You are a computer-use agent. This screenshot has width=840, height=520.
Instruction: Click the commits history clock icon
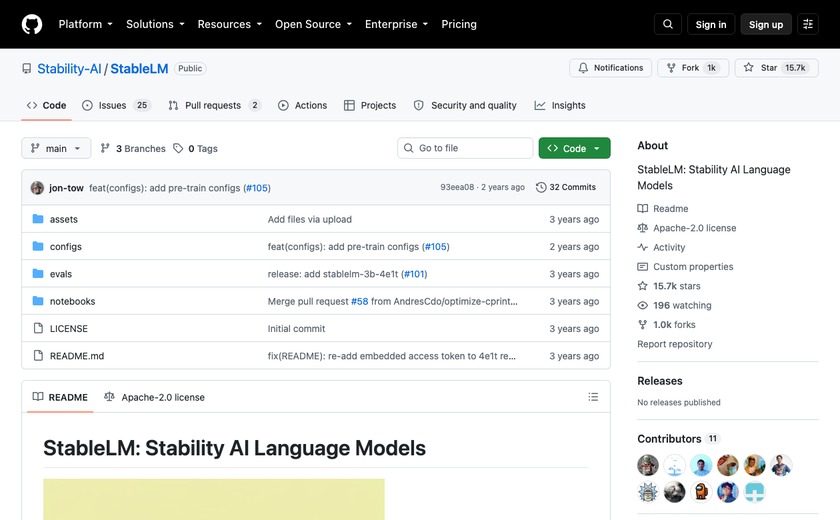pos(541,187)
